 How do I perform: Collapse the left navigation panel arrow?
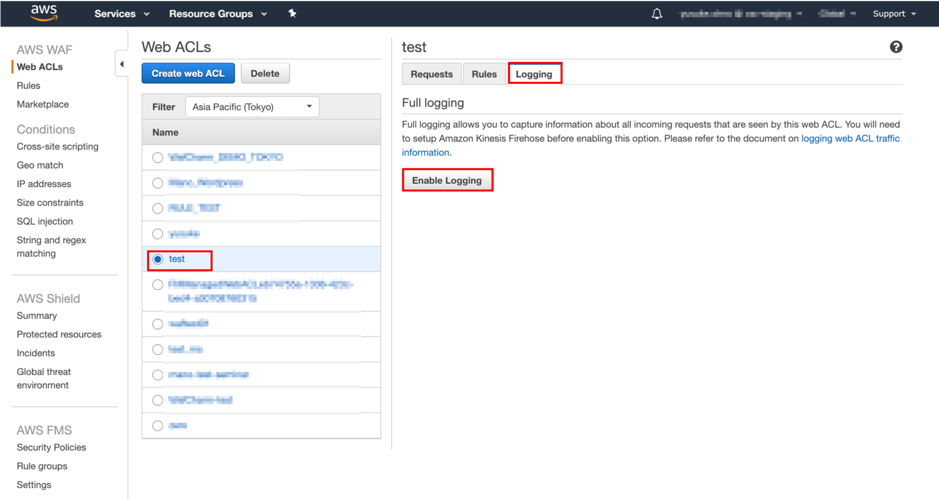click(122, 64)
